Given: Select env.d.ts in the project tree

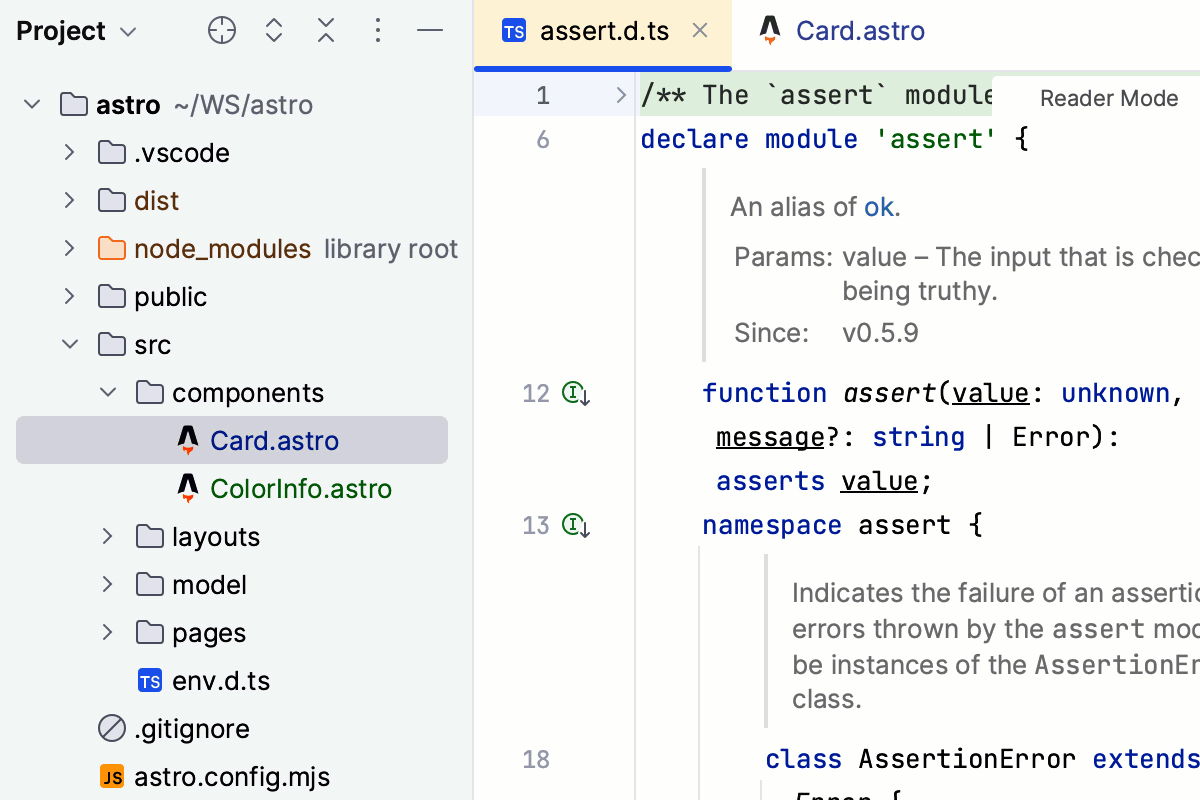Looking at the screenshot, I should tap(219, 681).
